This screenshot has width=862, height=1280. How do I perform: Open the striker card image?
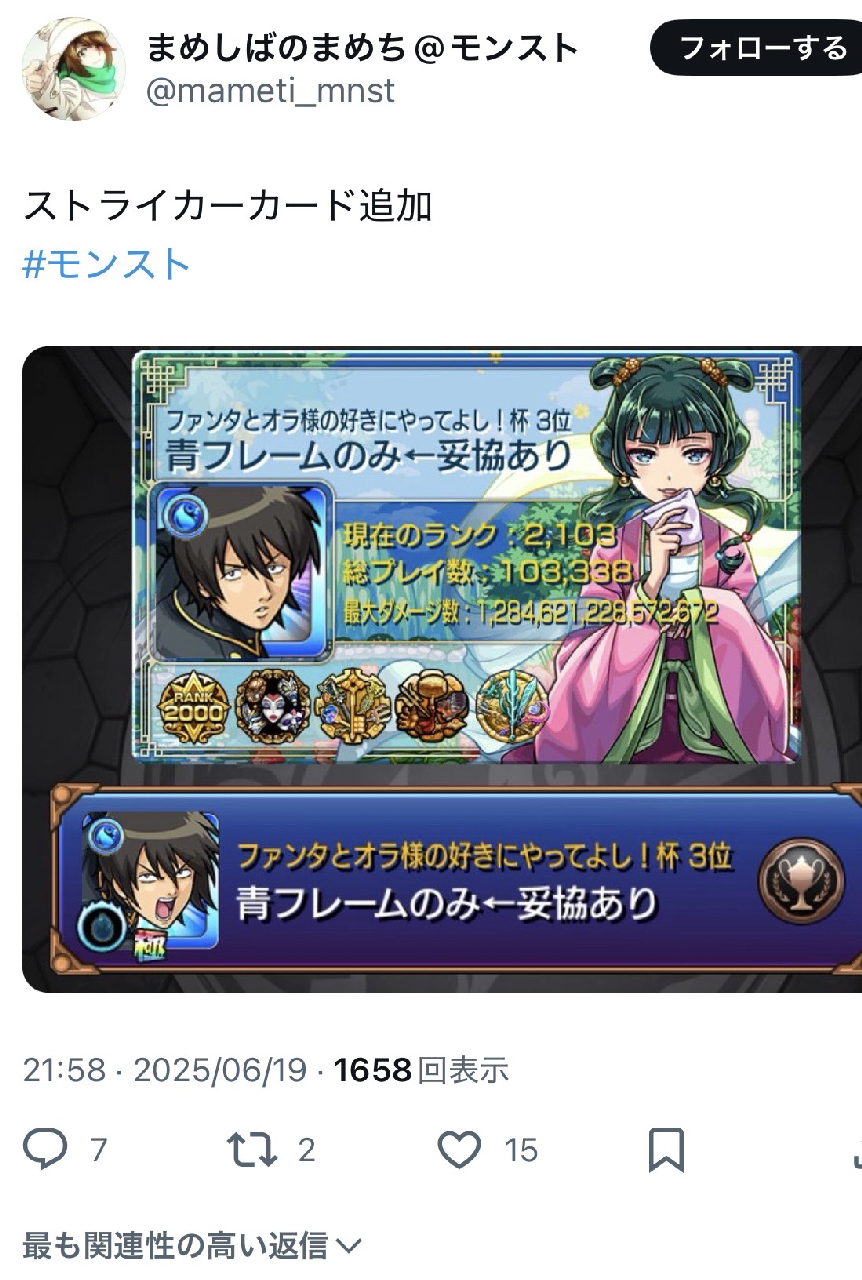tap(442, 669)
